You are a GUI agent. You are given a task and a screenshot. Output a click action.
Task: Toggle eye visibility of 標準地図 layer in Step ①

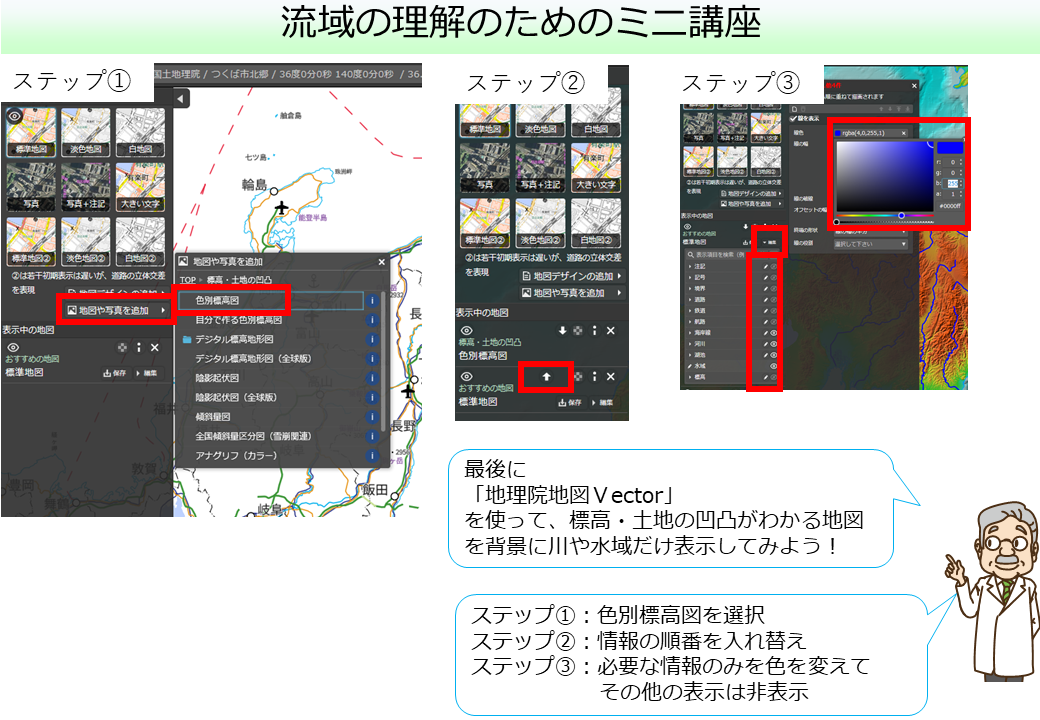[x=13, y=347]
